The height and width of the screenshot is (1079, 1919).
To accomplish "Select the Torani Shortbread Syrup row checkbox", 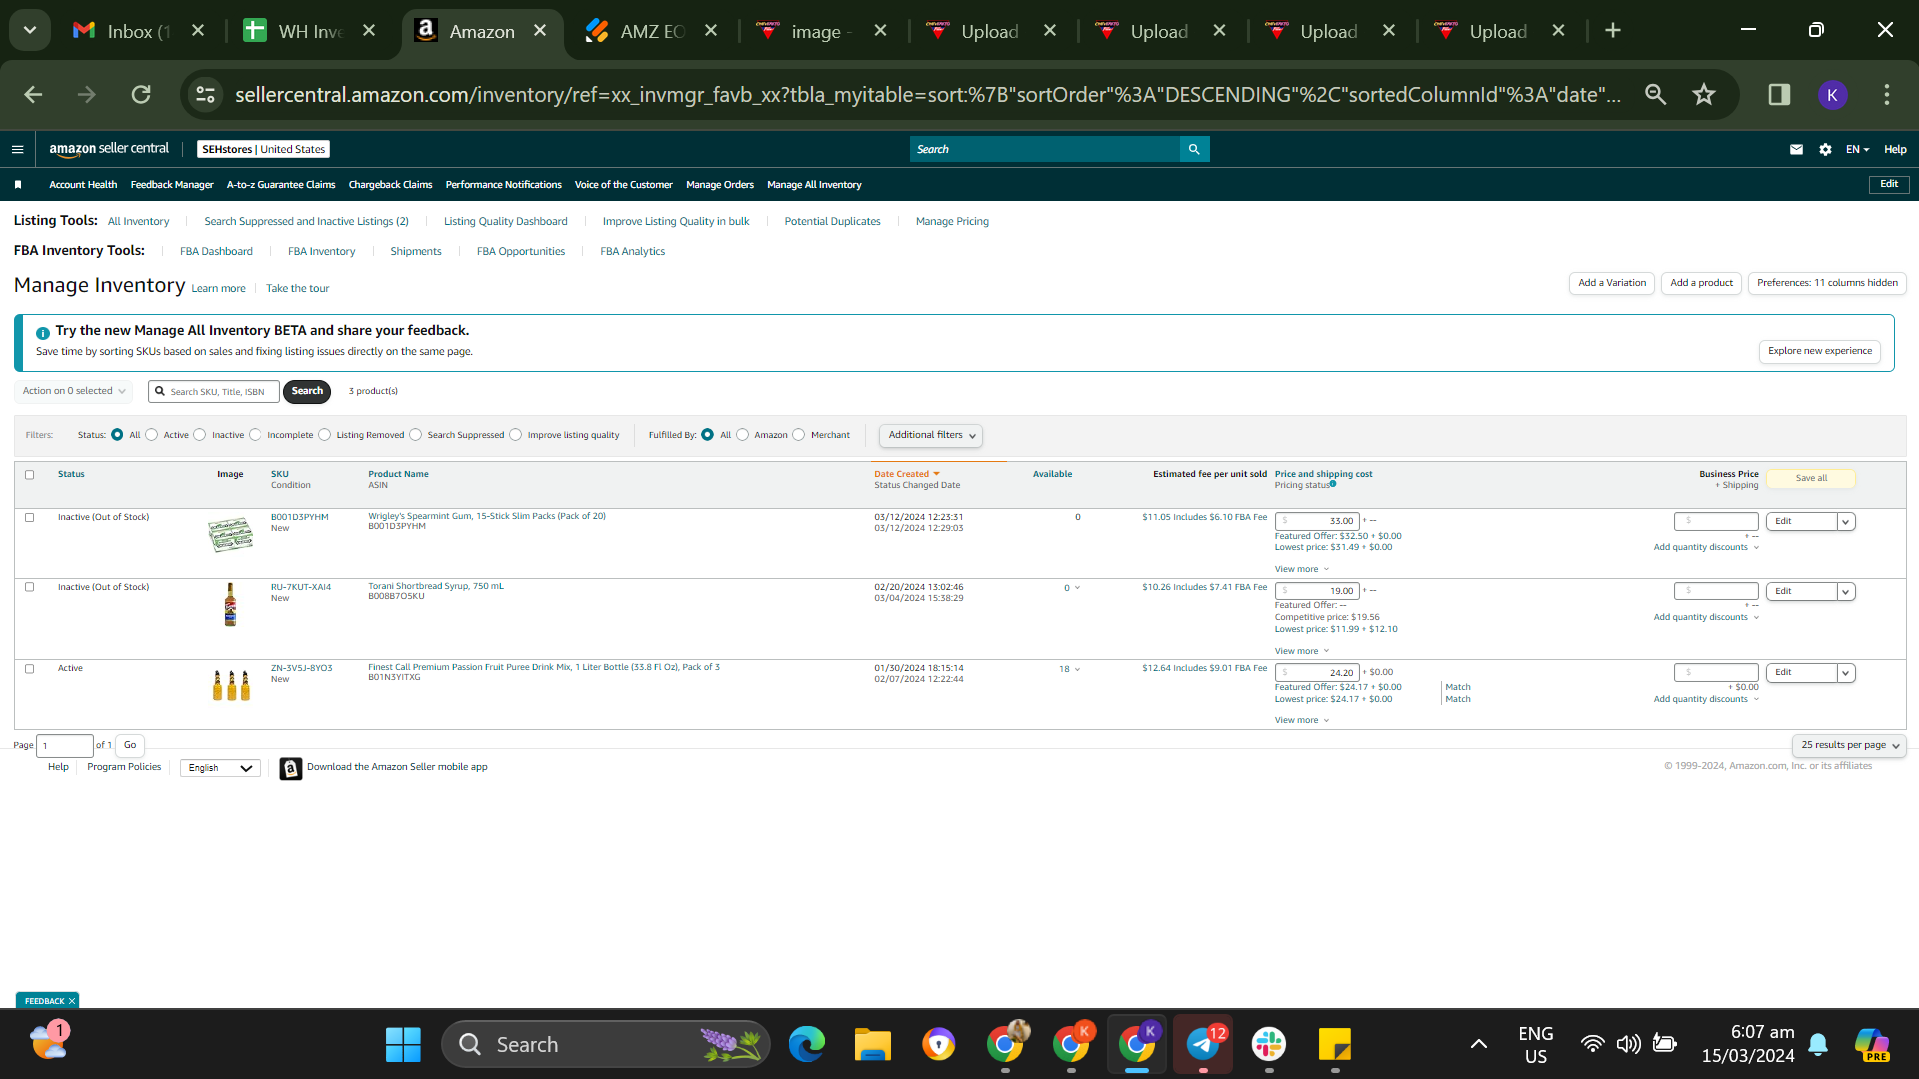I will click(x=30, y=588).
